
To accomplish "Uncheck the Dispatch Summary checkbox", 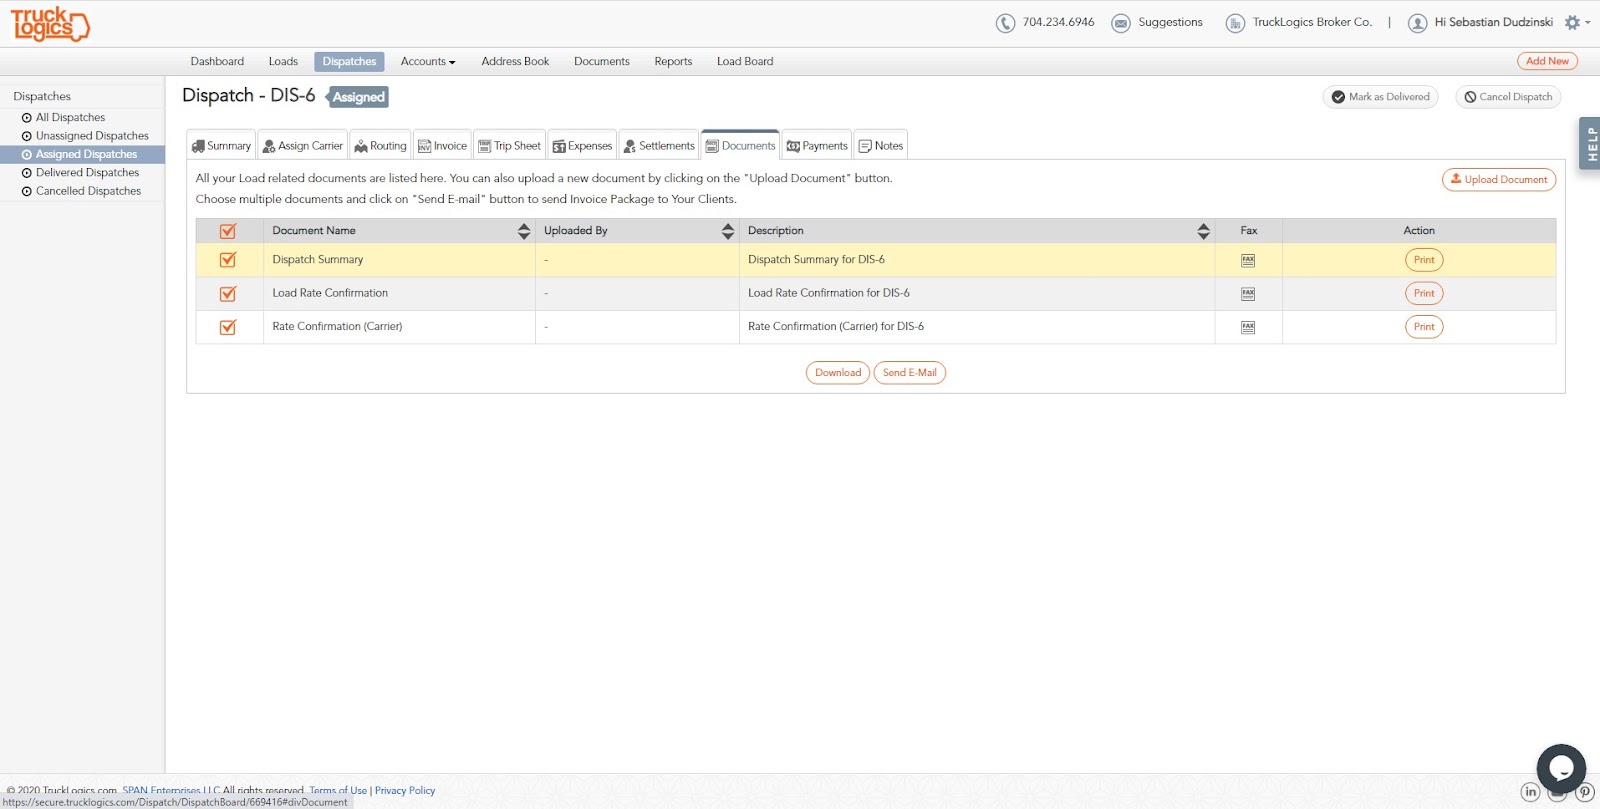I will click(228, 260).
